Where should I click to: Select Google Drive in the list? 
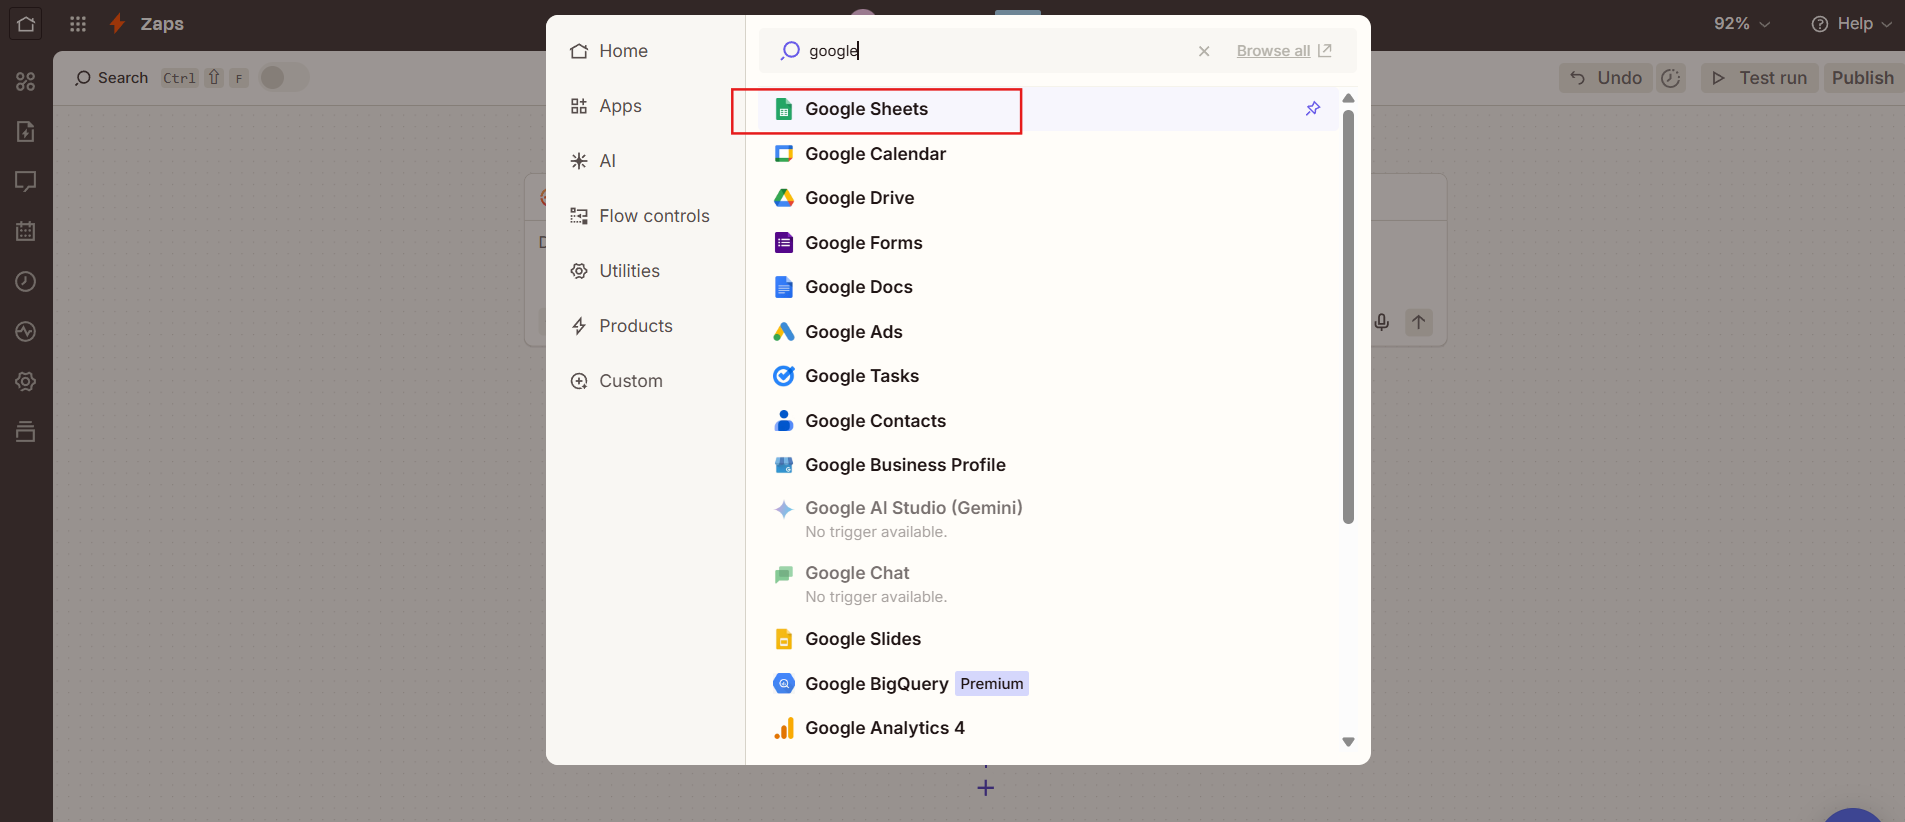pos(1047,198)
